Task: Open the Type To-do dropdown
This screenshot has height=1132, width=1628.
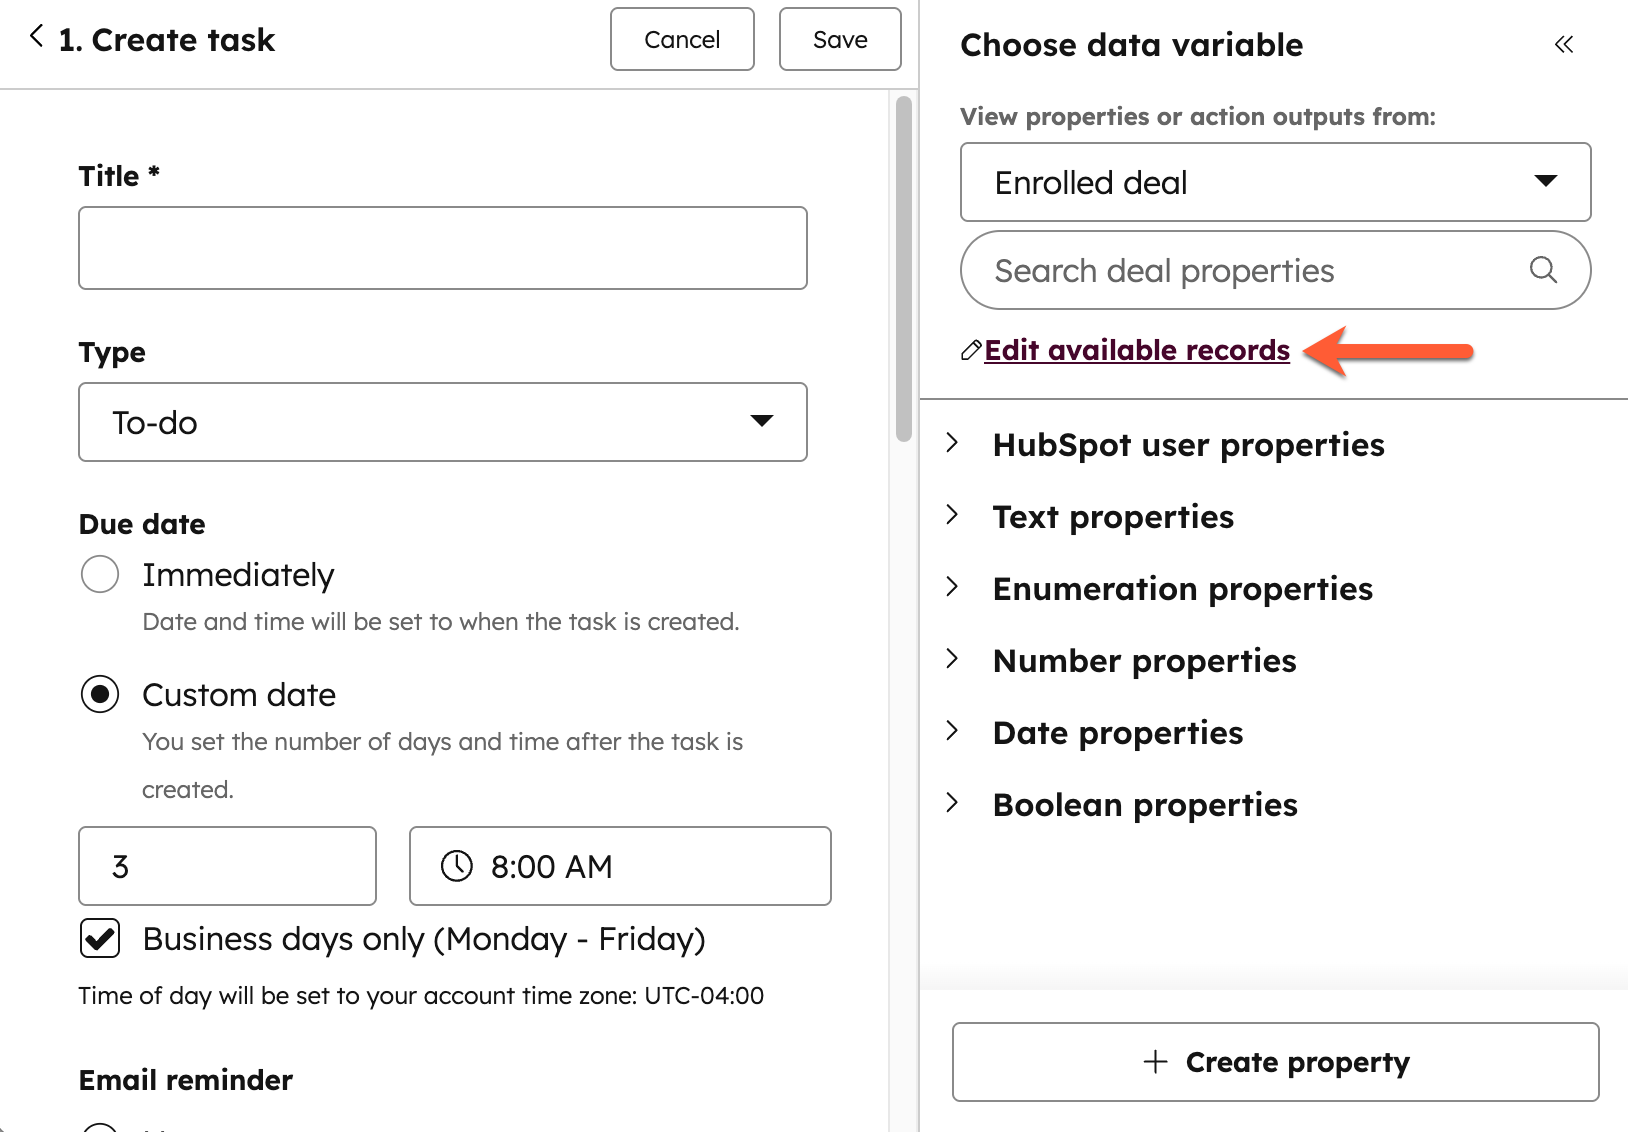Action: coord(442,422)
